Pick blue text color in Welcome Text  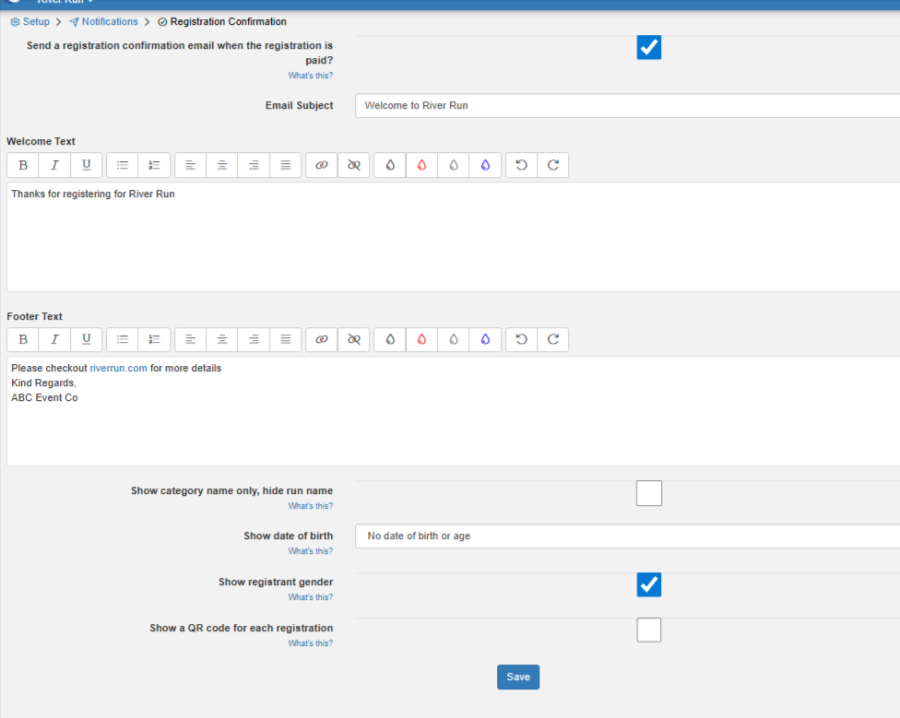click(x=485, y=165)
